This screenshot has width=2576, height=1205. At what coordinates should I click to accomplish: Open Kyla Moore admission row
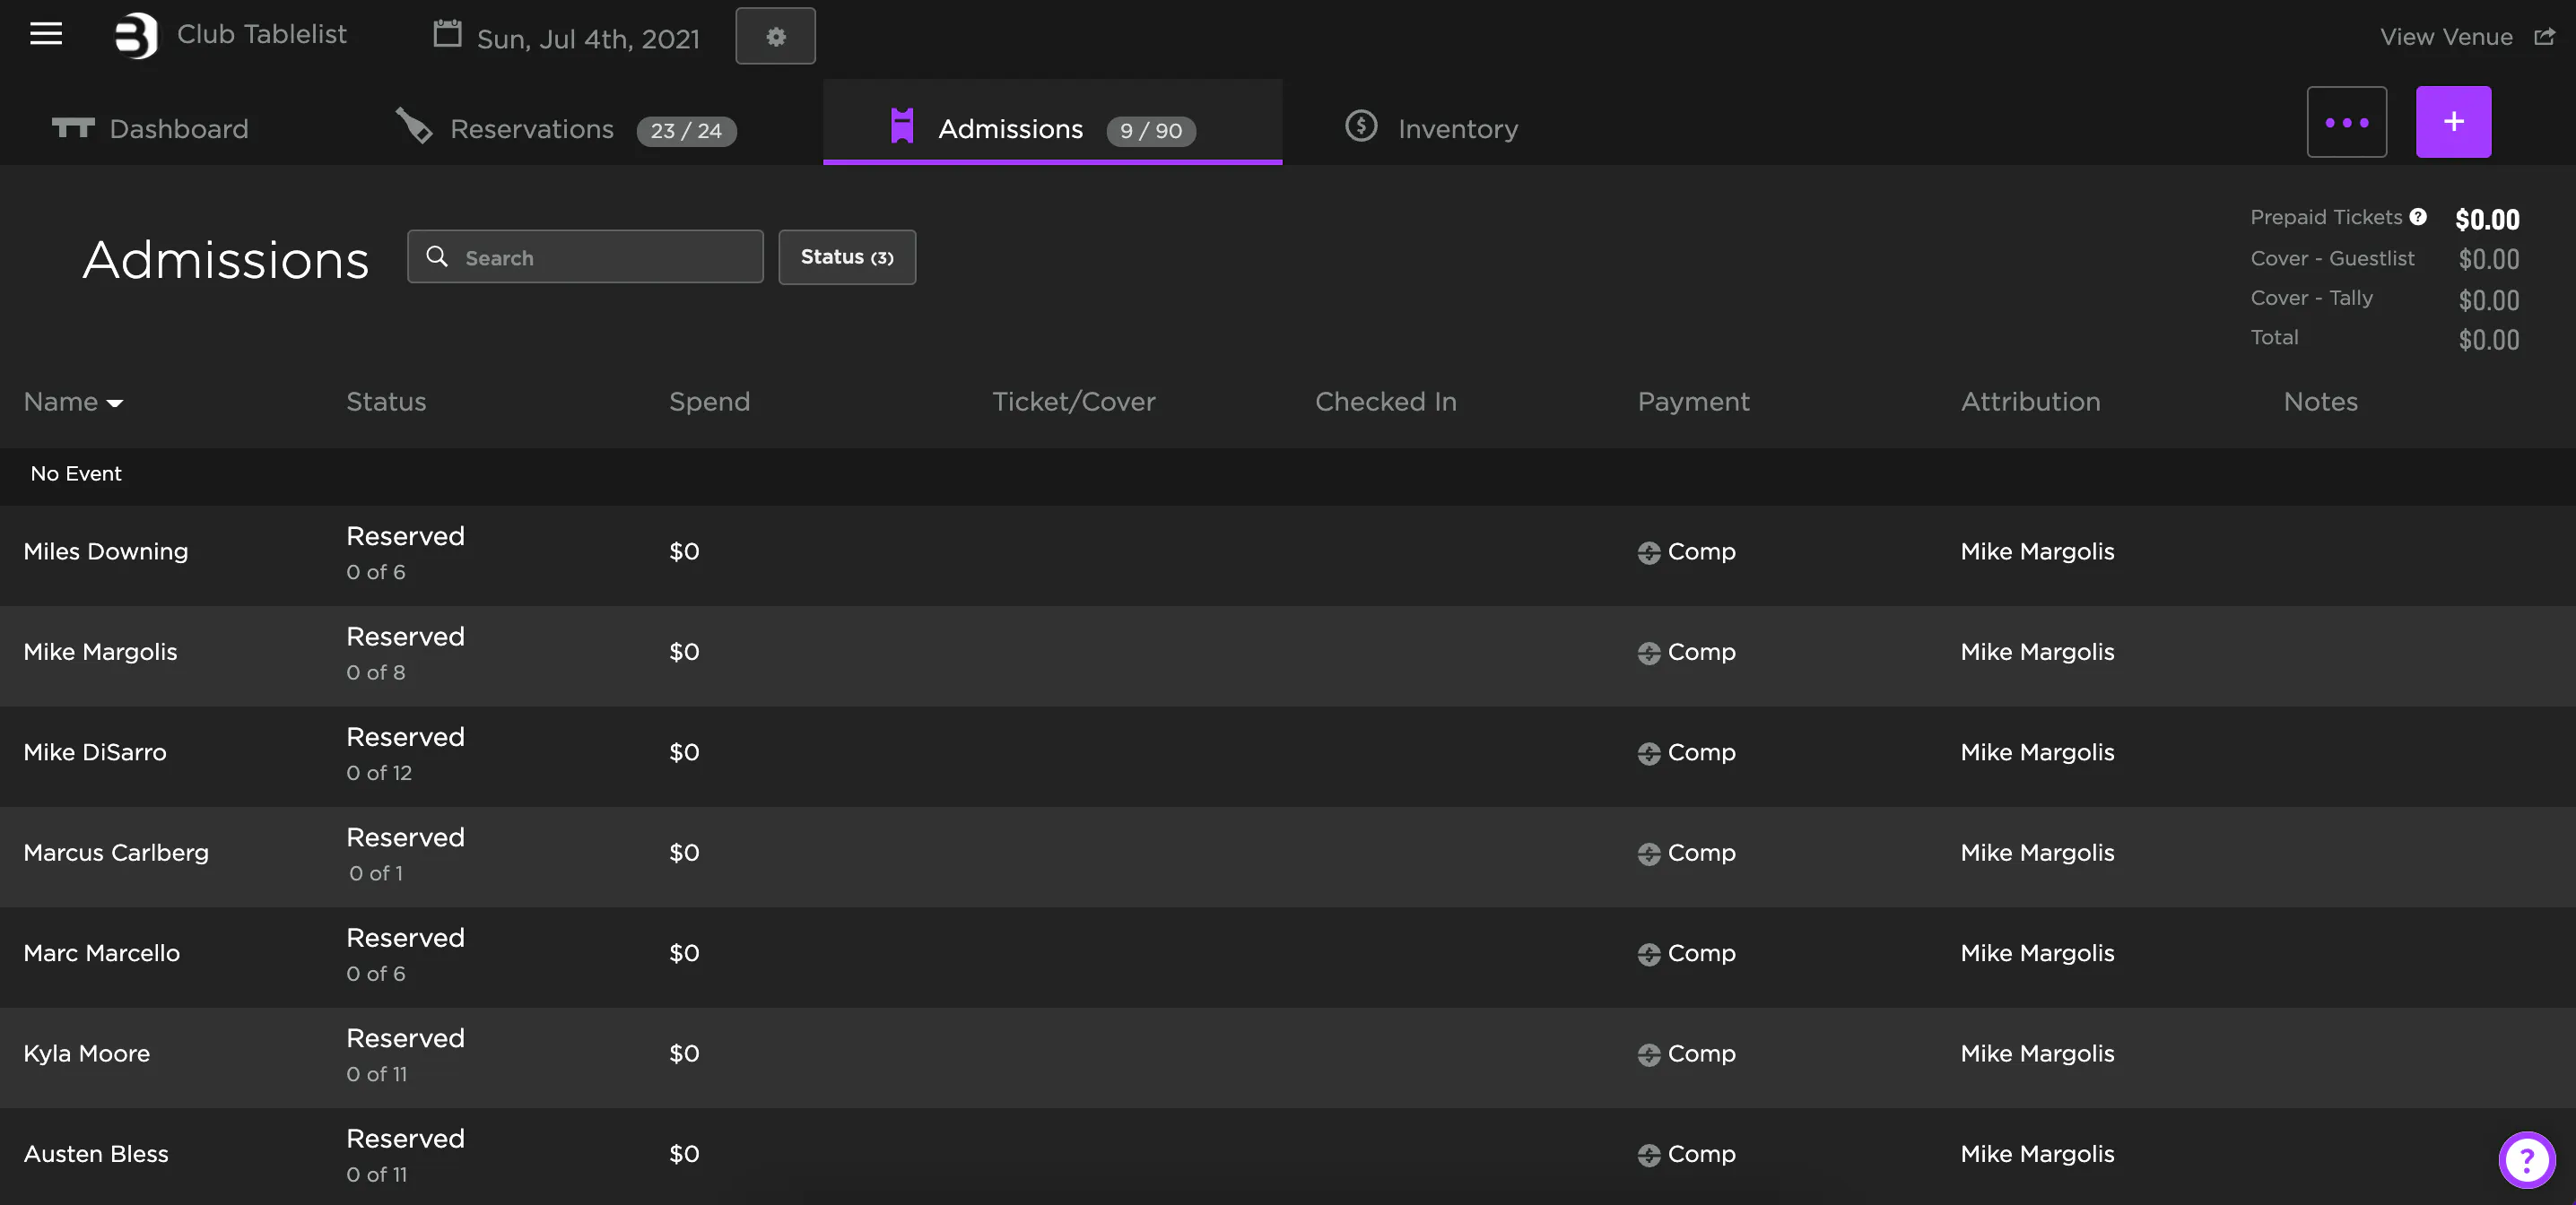tap(87, 1053)
